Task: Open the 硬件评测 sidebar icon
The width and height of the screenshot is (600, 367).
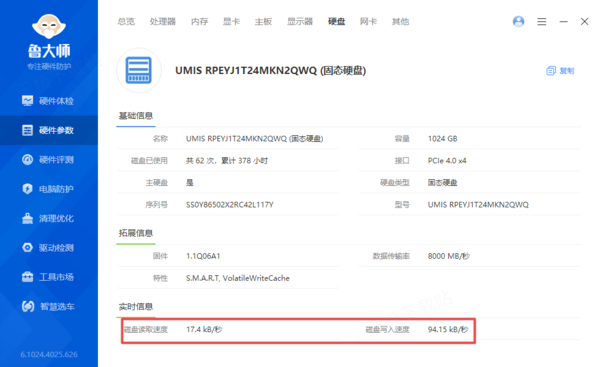Action: 27,160
